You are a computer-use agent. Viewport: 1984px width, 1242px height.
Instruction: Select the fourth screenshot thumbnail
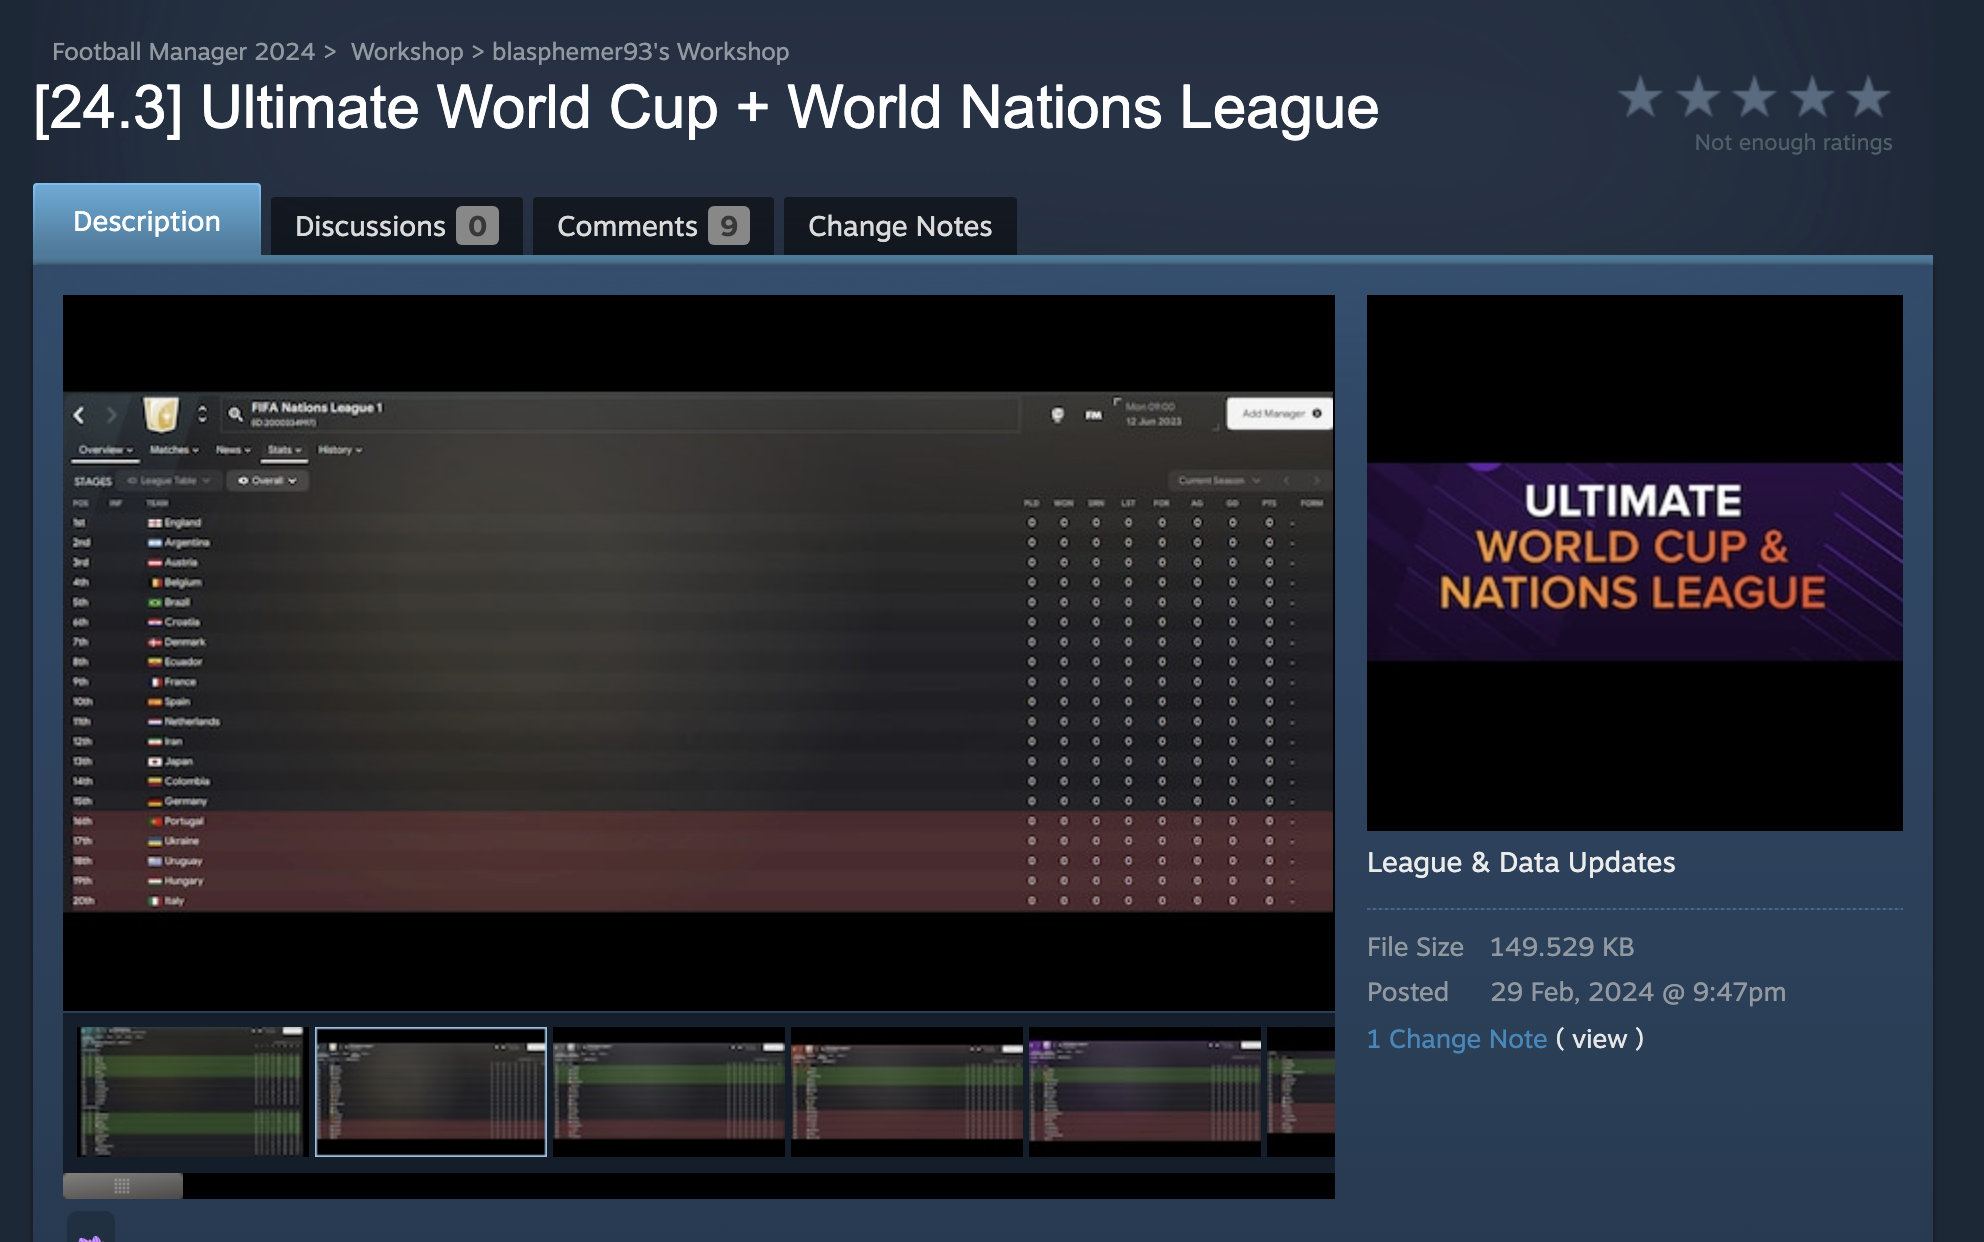[x=907, y=1091]
